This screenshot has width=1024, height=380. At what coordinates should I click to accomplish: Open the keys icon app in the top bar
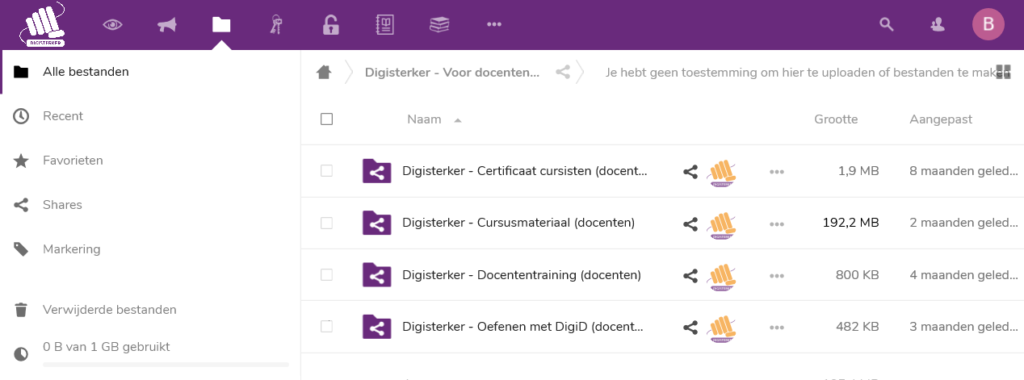click(x=276, y=25)
